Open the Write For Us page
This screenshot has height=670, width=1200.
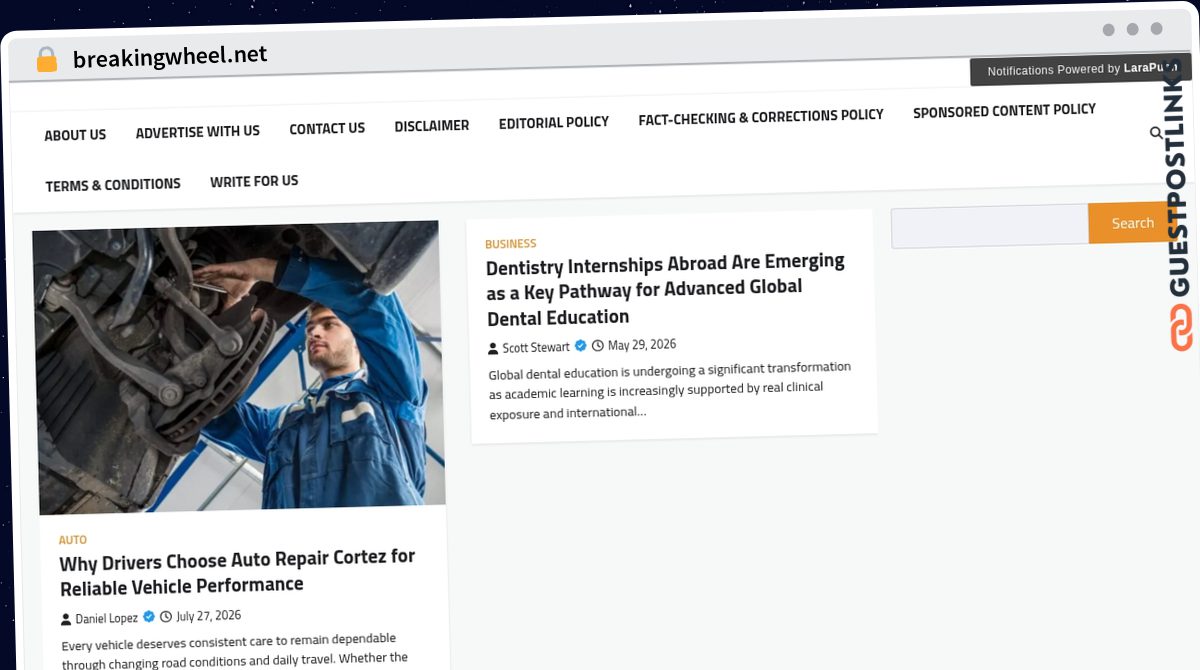(x=254, y=181)
